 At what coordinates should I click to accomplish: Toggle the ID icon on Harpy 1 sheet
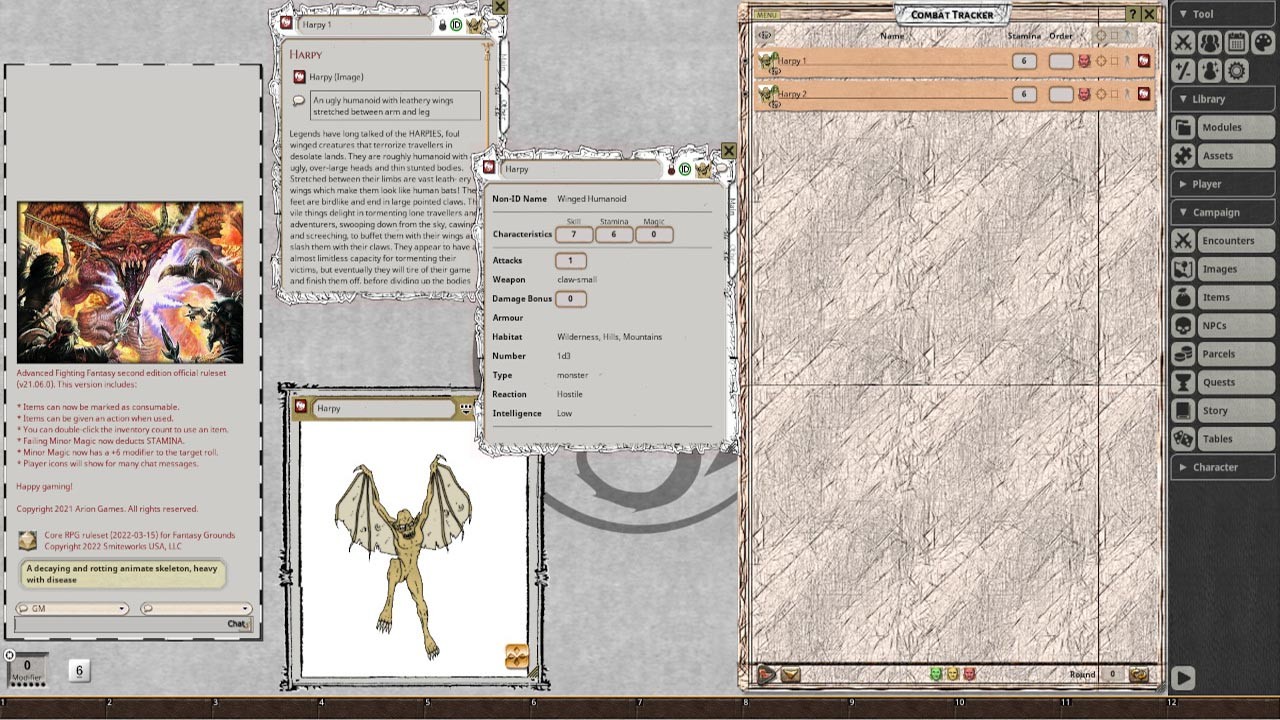point(456,25)
